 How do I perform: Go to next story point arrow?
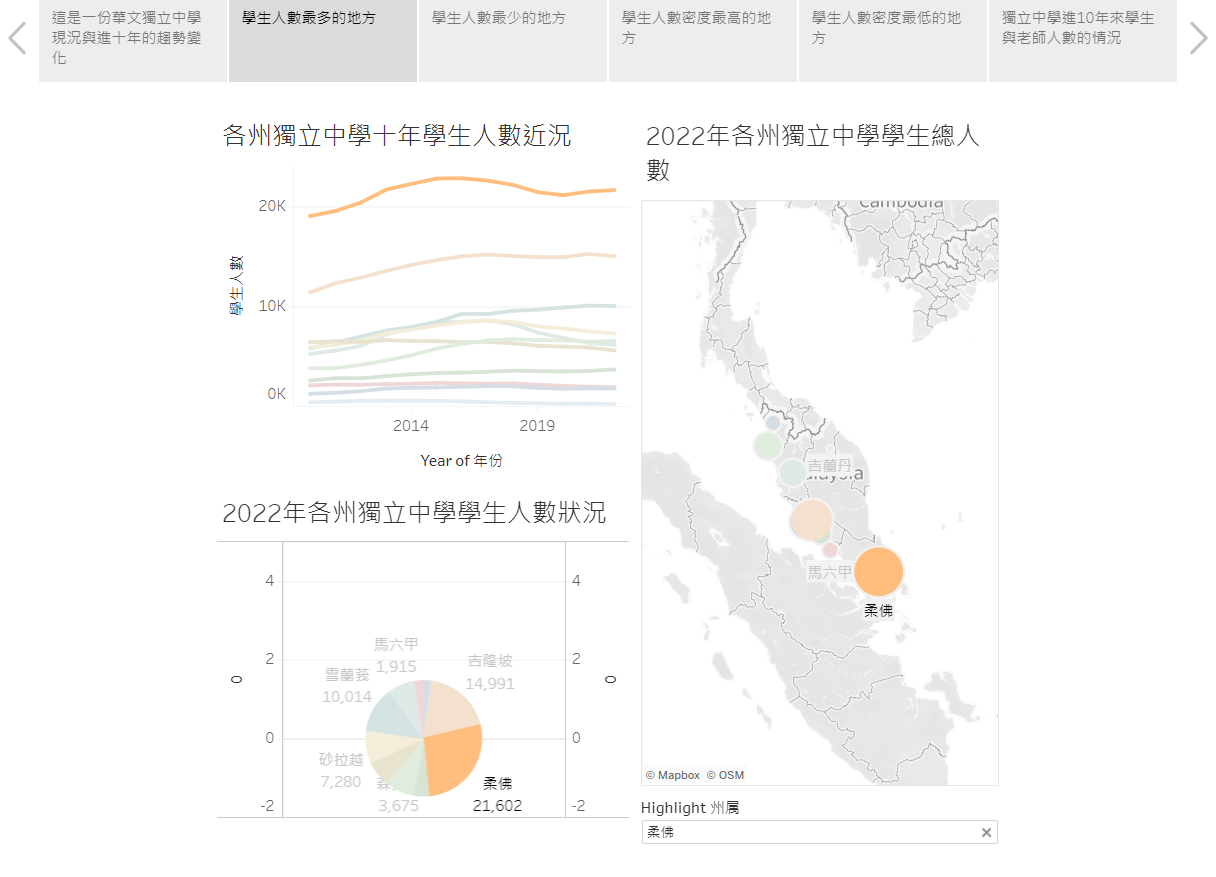point(1198,39)
